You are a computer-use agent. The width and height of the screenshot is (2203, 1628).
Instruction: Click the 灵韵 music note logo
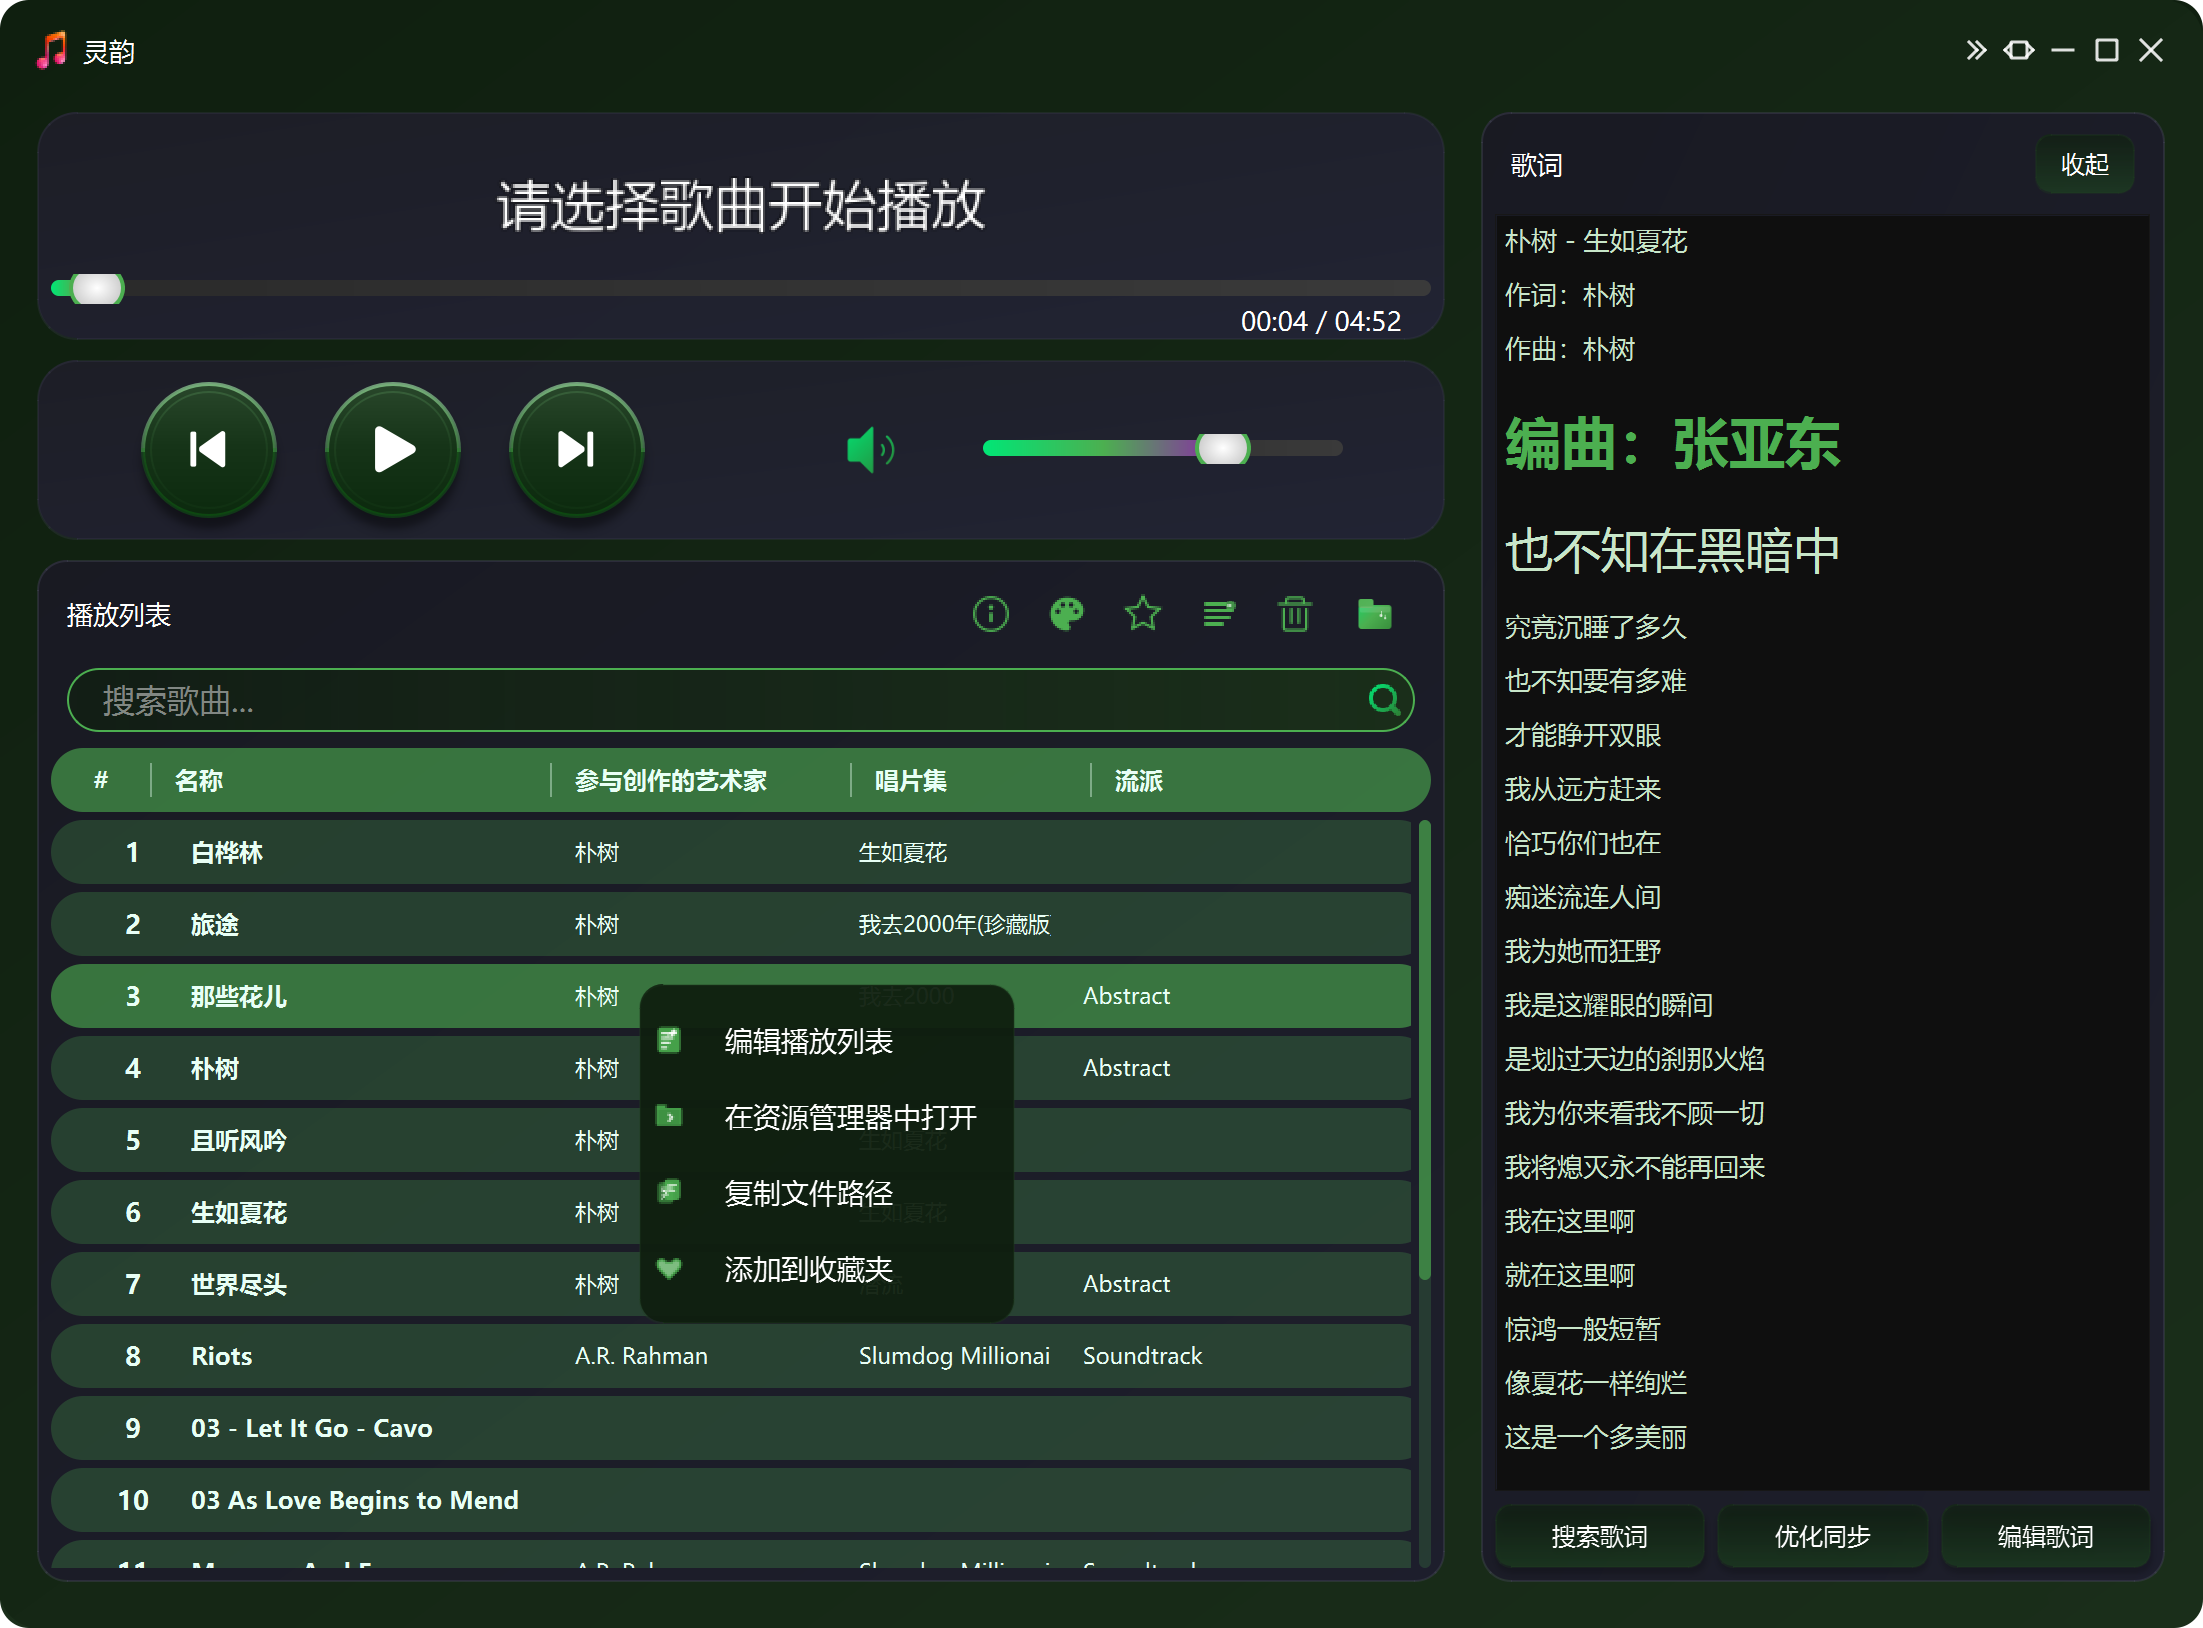[51, 49]
